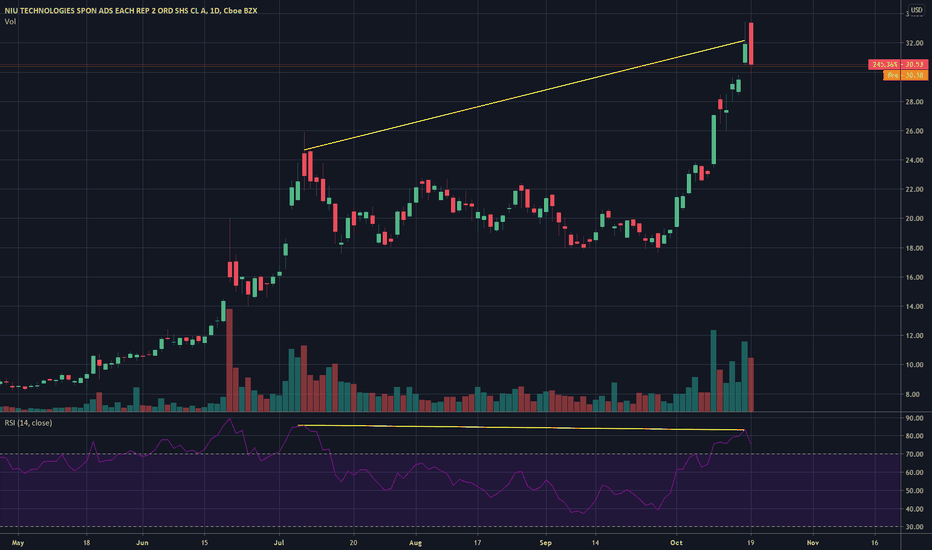Click the RSI 90.00 axis label
The image size is (932, 550).
pos(914,419)
